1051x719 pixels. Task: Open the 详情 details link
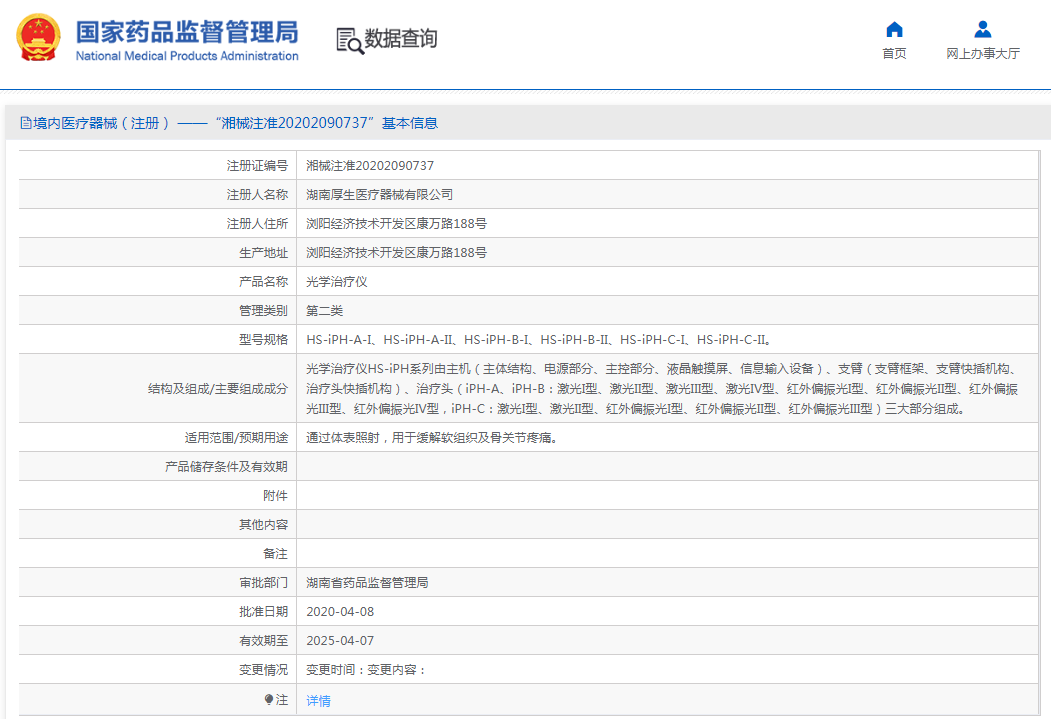pos(318,701)
